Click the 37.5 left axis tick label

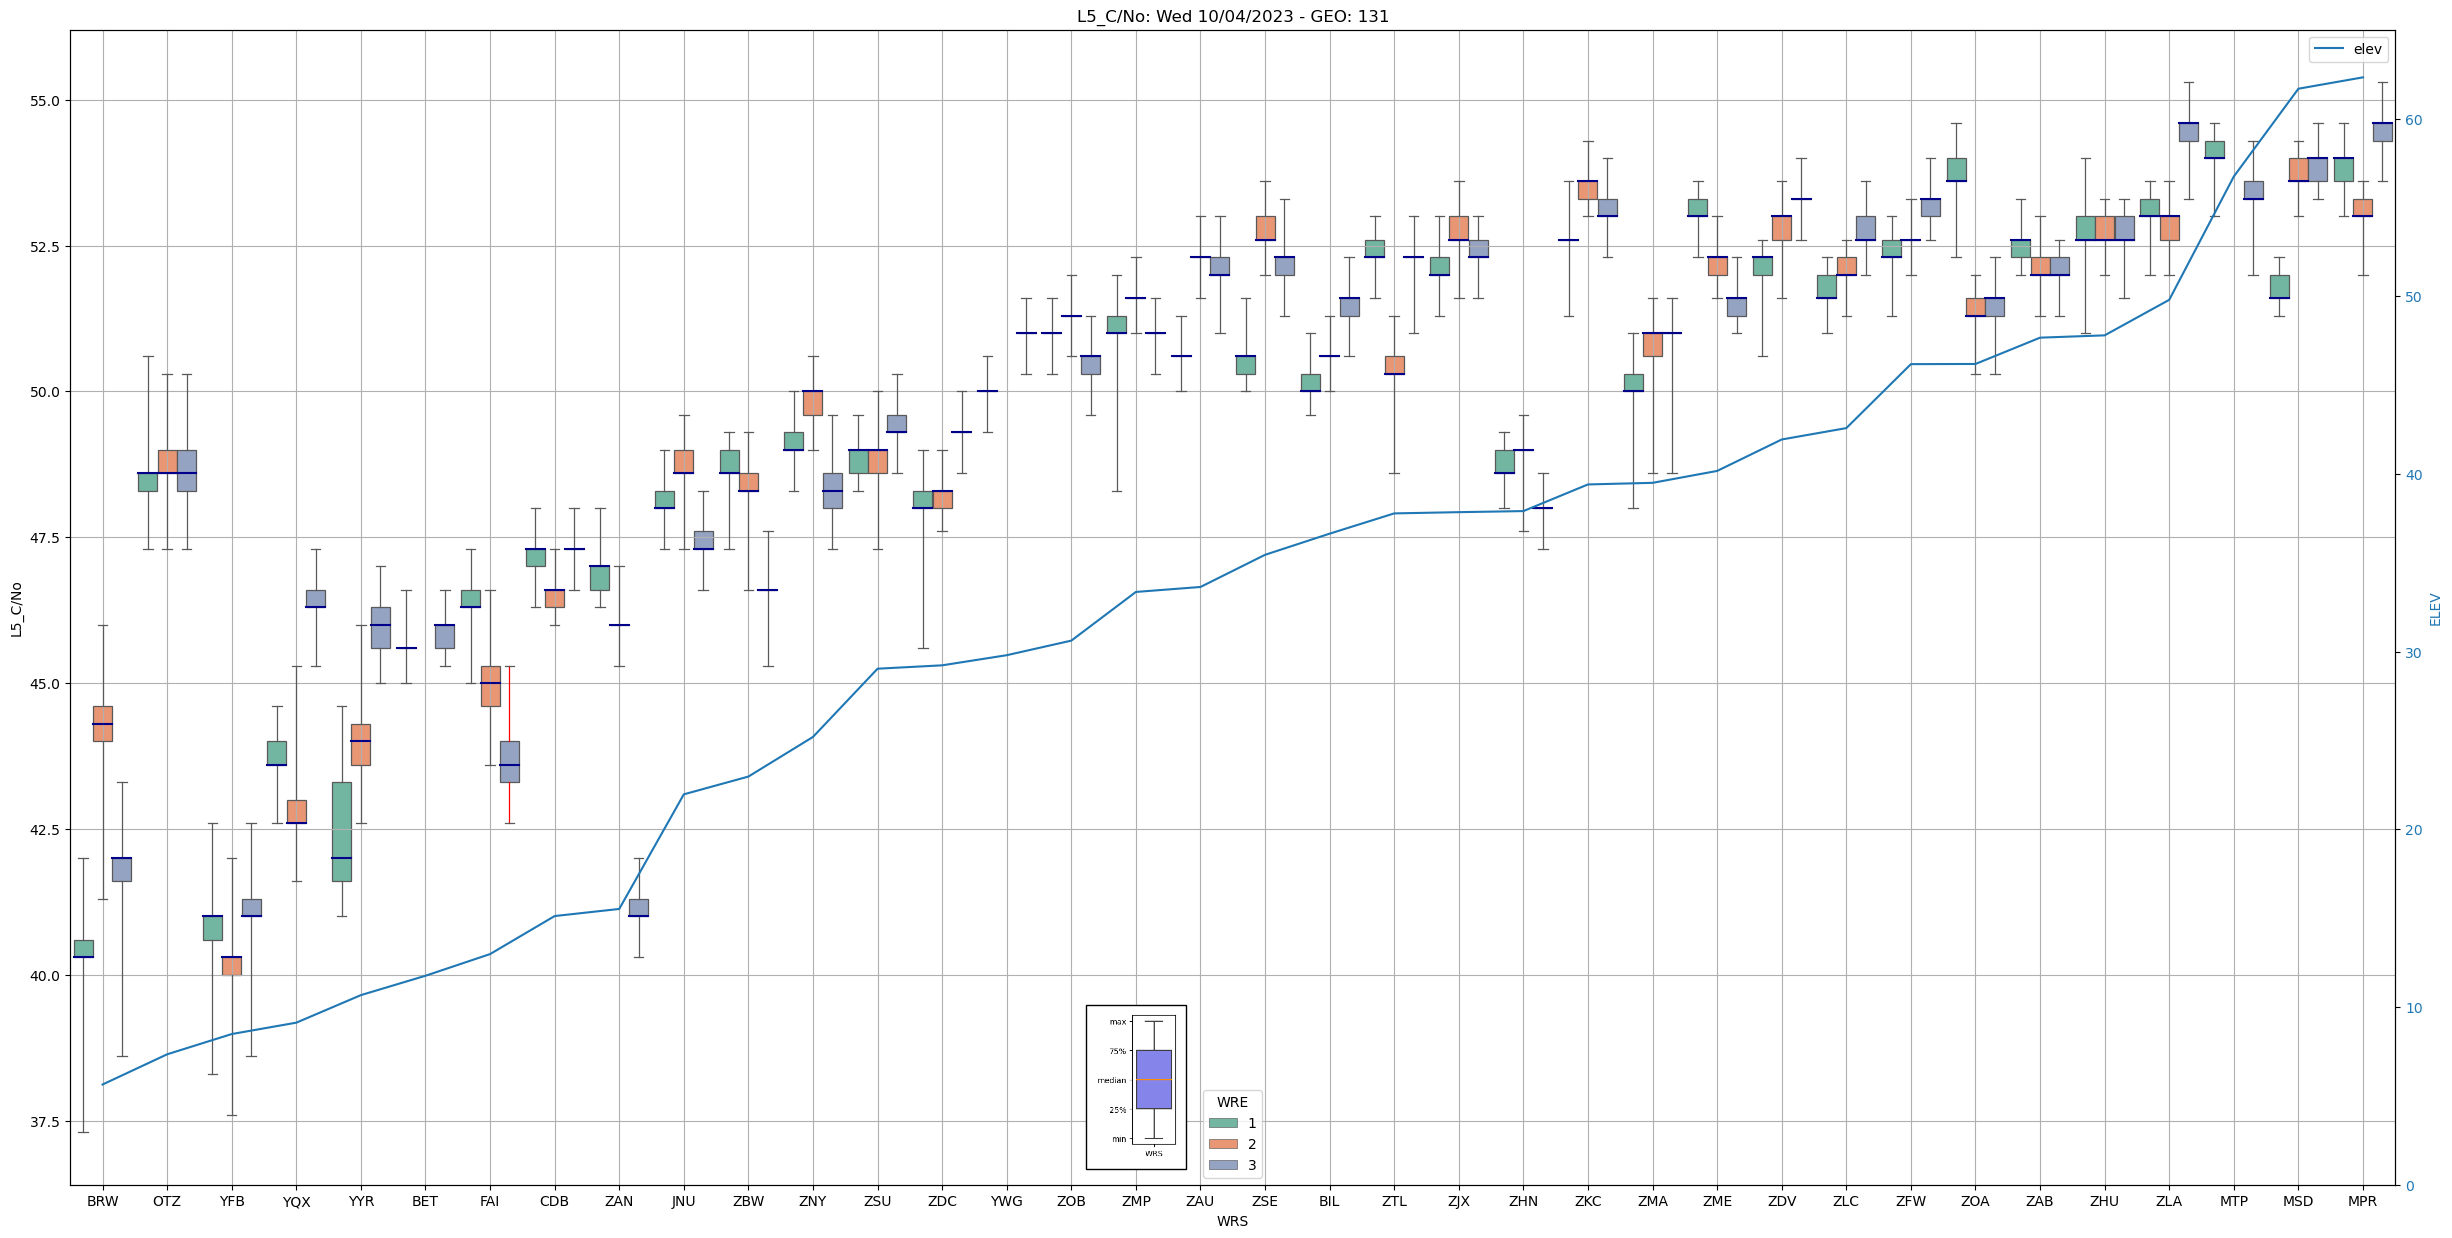[45, 1122]
